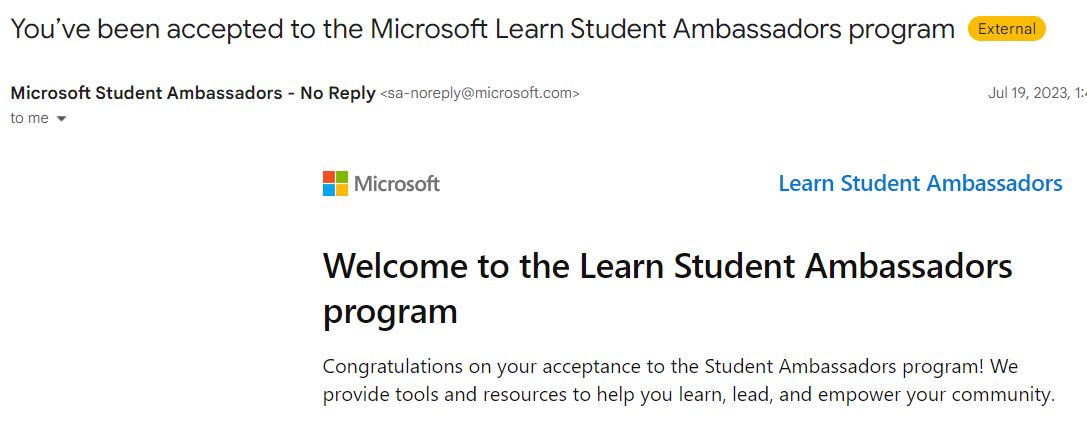Screen dimensions: 1087x437
Task: Click the green square of the Microsoft logo
Action: point(342,177)
